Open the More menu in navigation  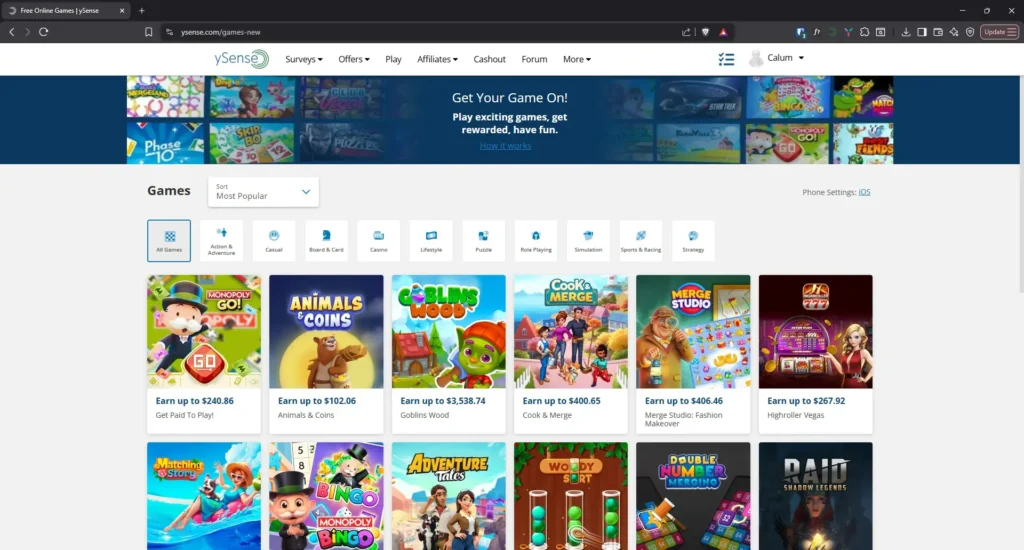tap(576, 59)
